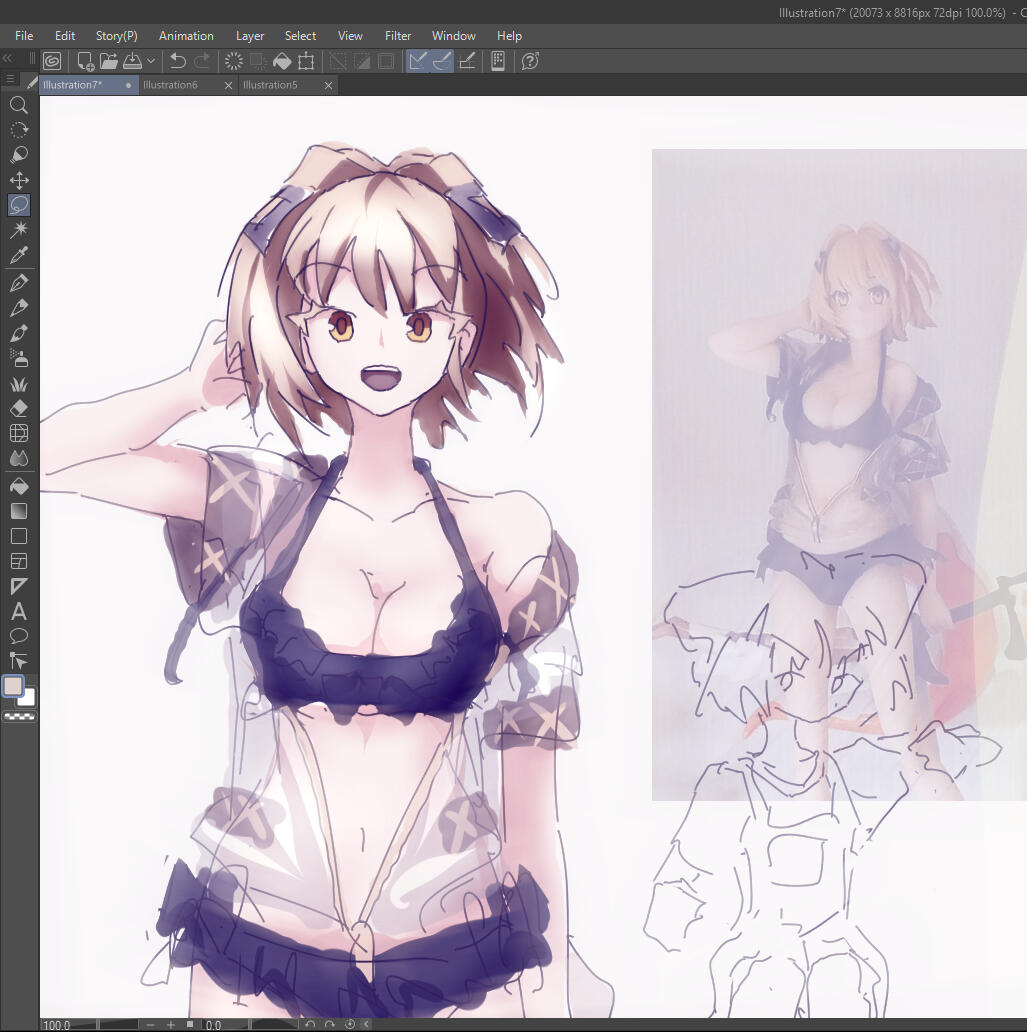Collapse the tool palette with double chevron
Image resolution: width=1027 pixels, height=1032 pixels.
point(8,59)
